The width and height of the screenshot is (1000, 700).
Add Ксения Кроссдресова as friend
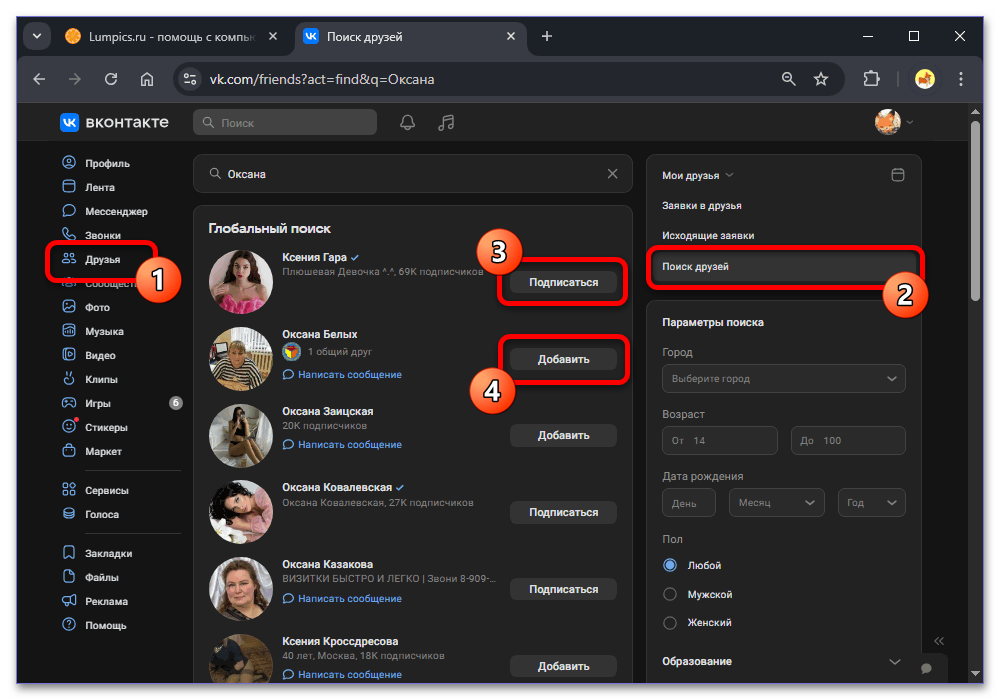tap(563, 666)
